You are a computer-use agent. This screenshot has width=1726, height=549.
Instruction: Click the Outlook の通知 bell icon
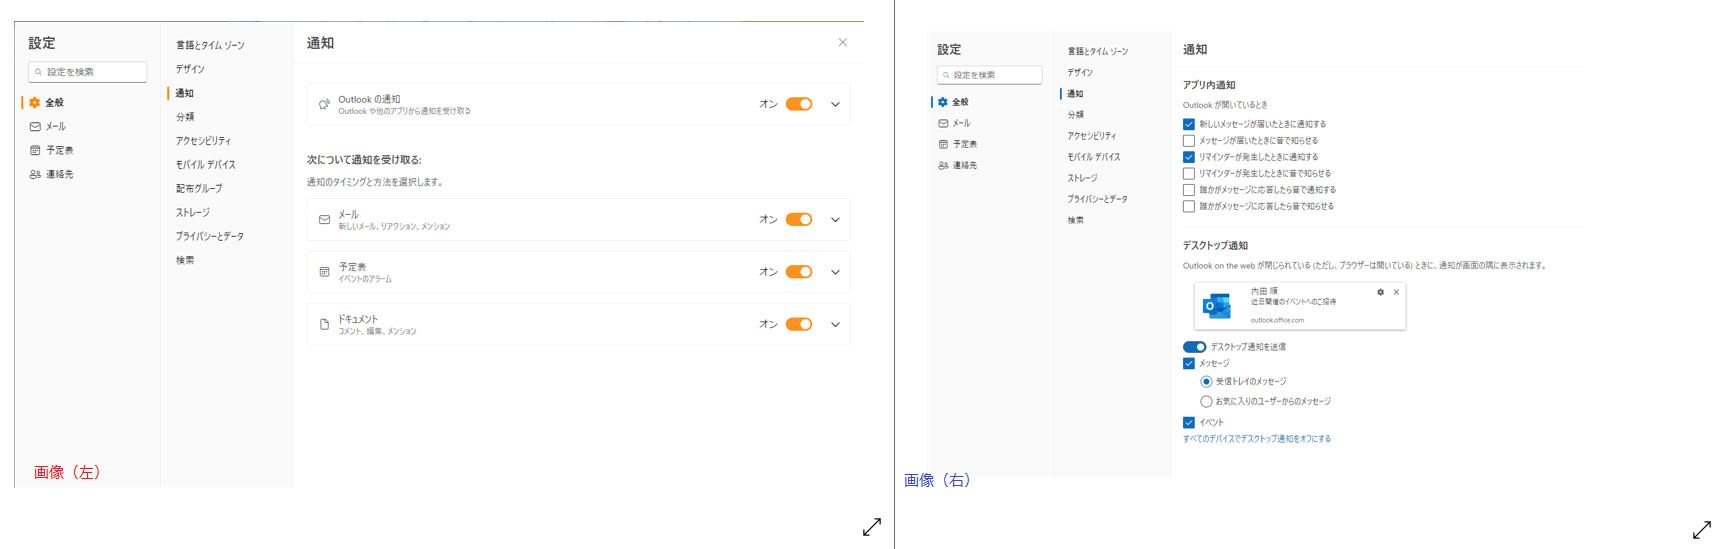tap(324, 104)
